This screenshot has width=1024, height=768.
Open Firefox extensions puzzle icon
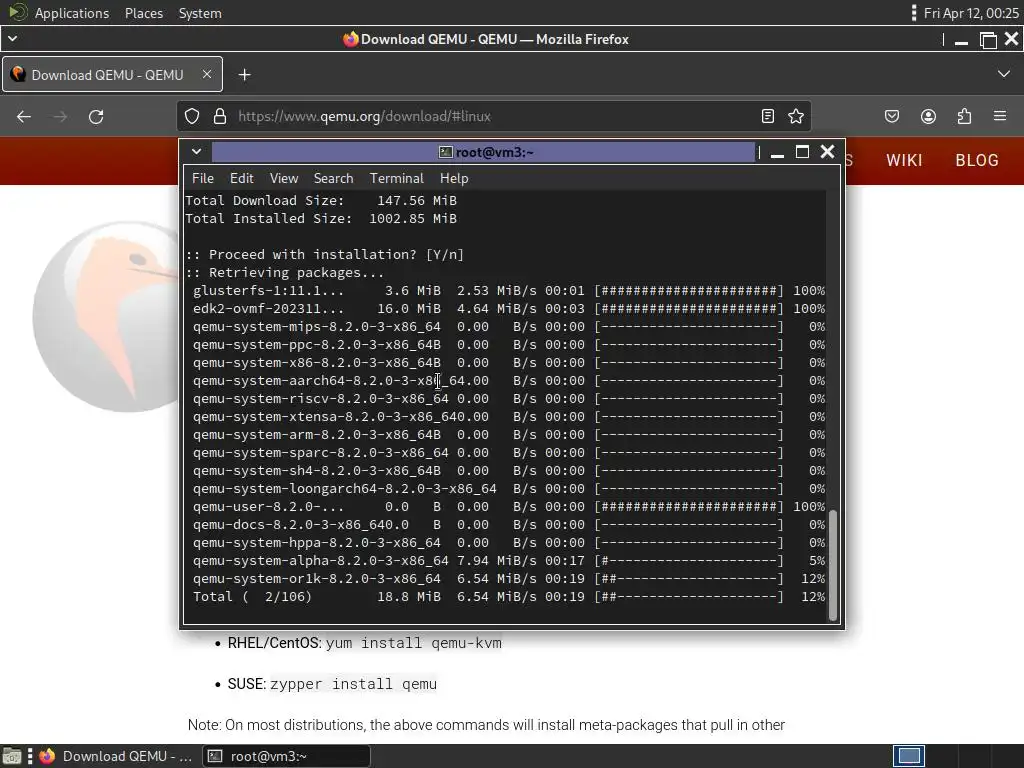coord(964,116)
